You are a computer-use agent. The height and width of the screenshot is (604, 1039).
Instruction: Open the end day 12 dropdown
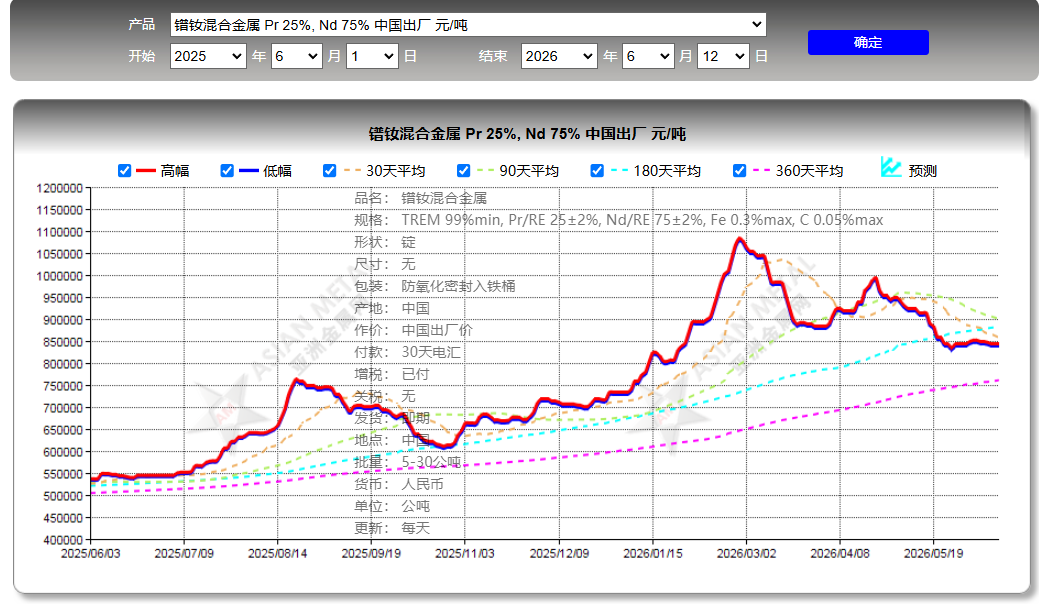pyautogui.click(x=724, y=56)
